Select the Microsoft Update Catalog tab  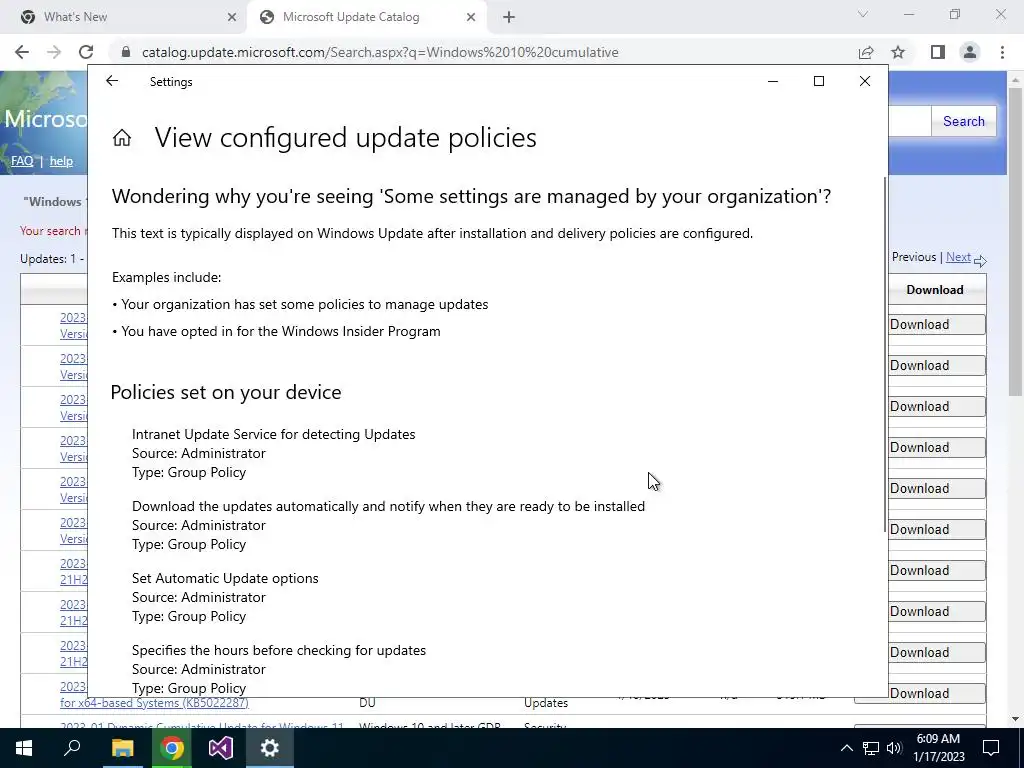coord(366,18)
